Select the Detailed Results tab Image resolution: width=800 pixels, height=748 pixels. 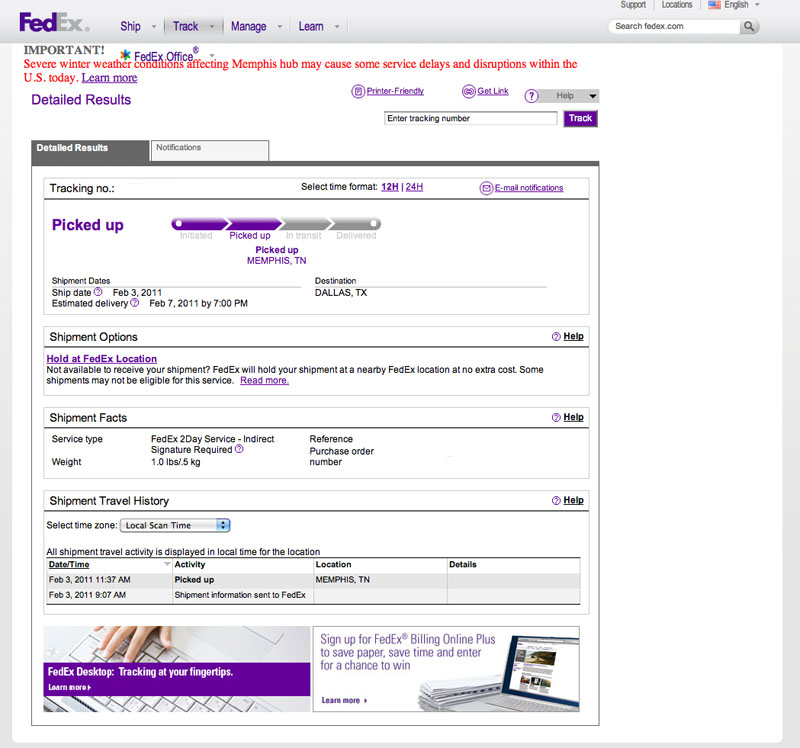click(90, 151)
